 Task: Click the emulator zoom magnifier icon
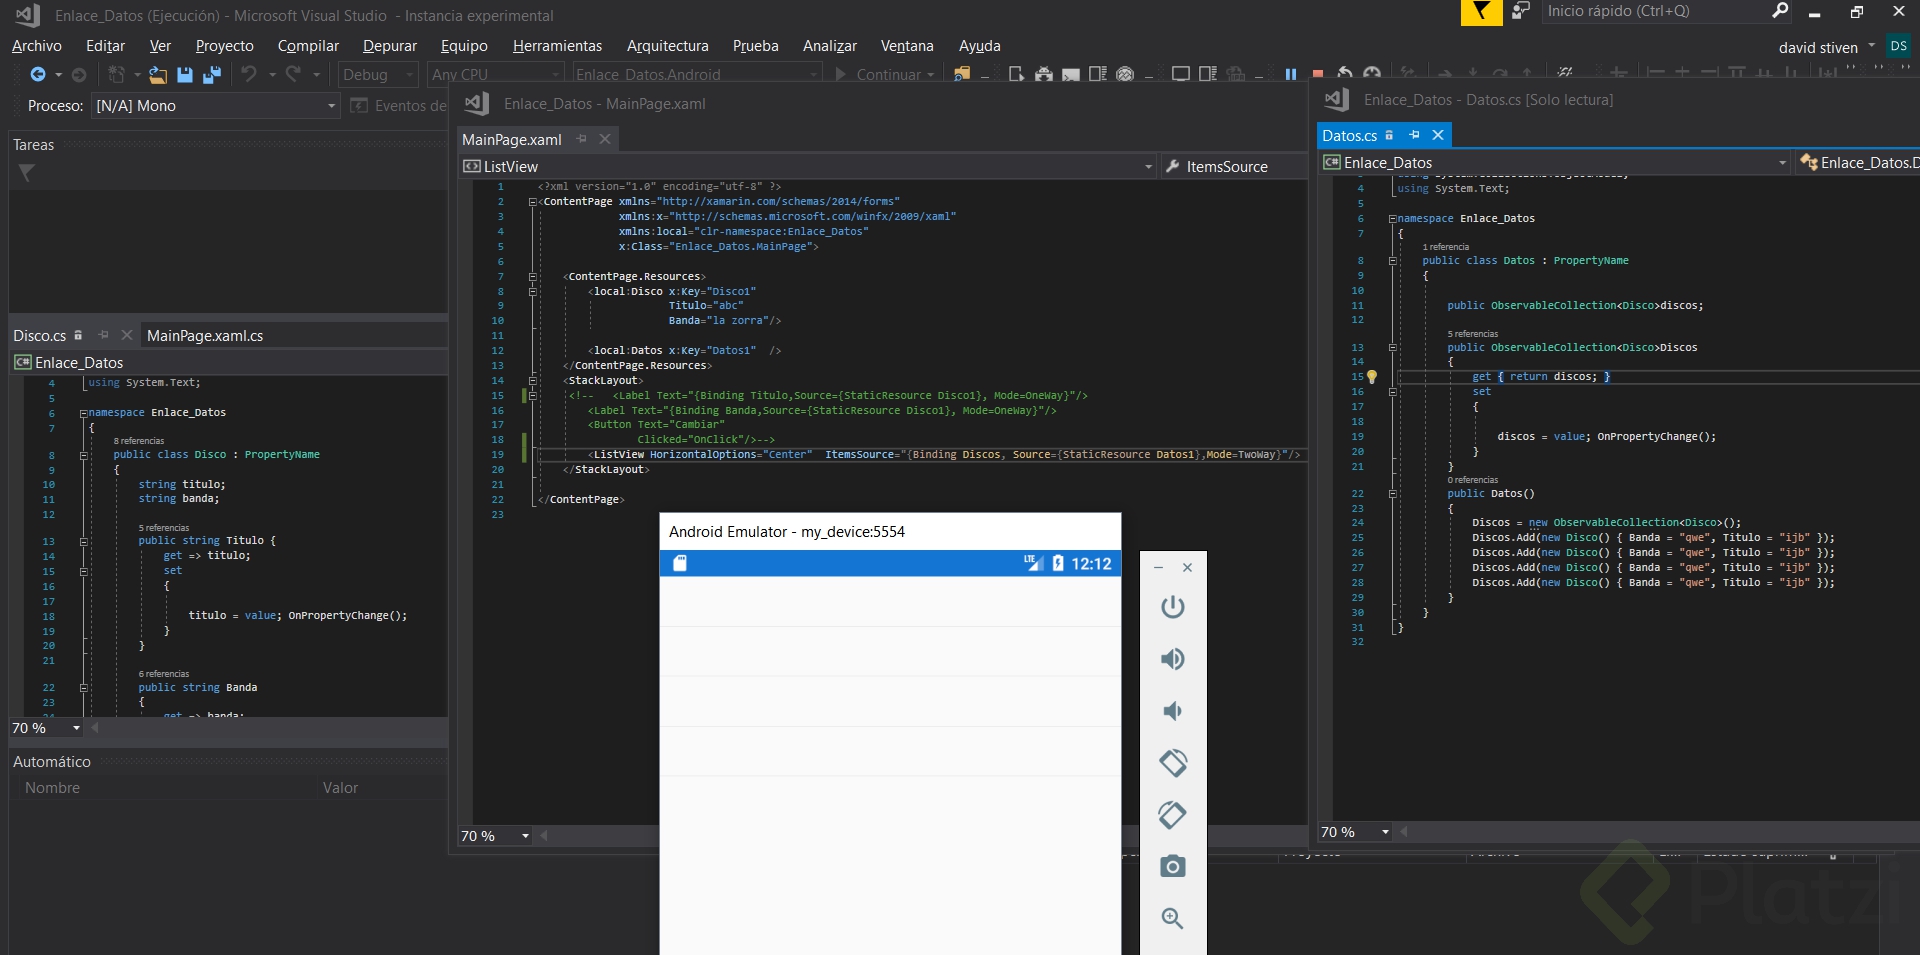1172,918
